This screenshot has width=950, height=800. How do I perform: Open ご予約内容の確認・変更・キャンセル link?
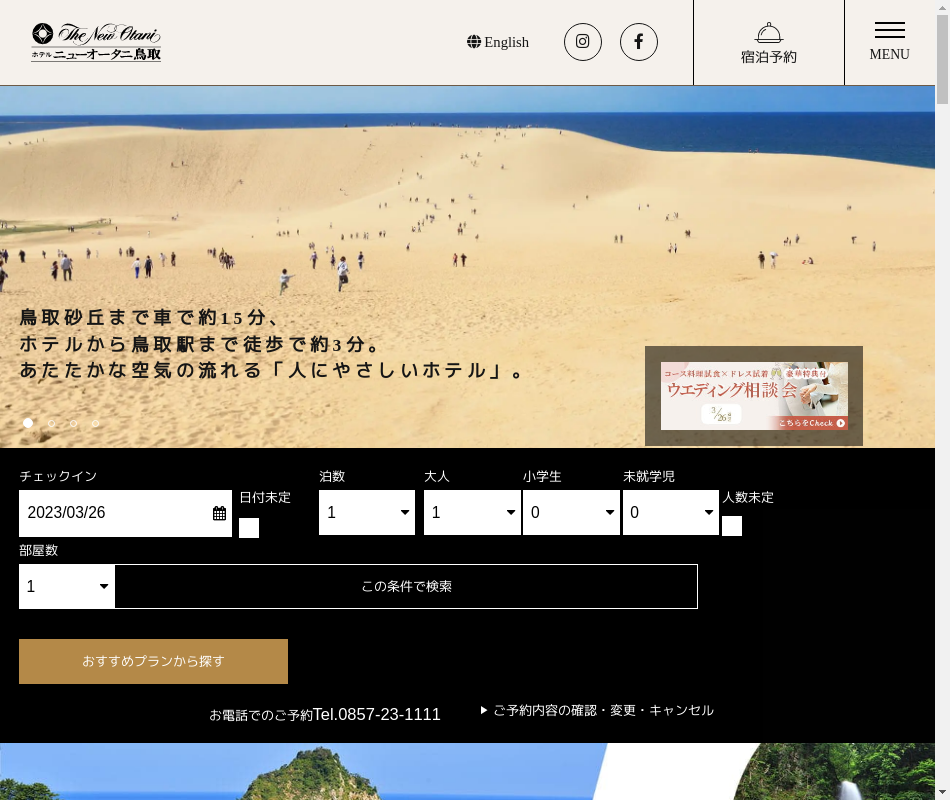pos(602,710)
